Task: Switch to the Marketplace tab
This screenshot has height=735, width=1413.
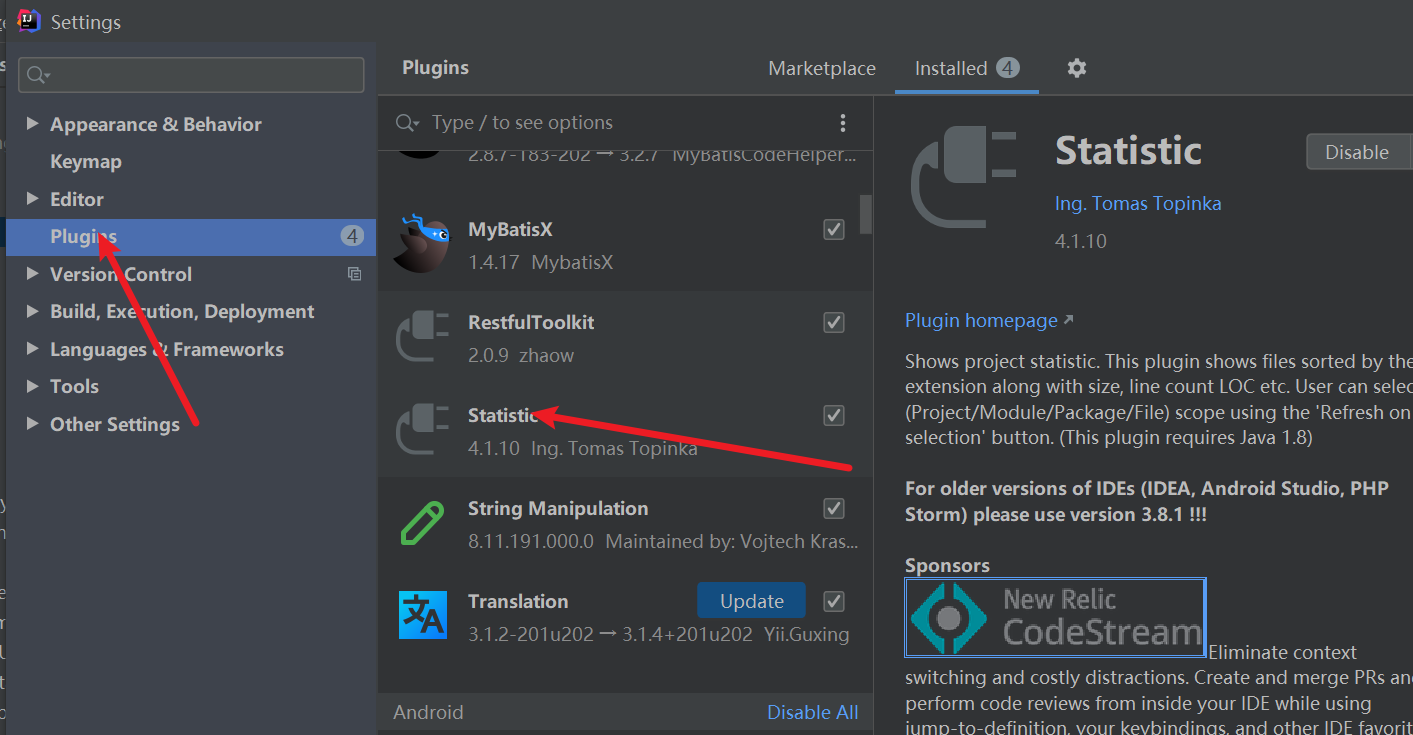Action: [822, 68]
